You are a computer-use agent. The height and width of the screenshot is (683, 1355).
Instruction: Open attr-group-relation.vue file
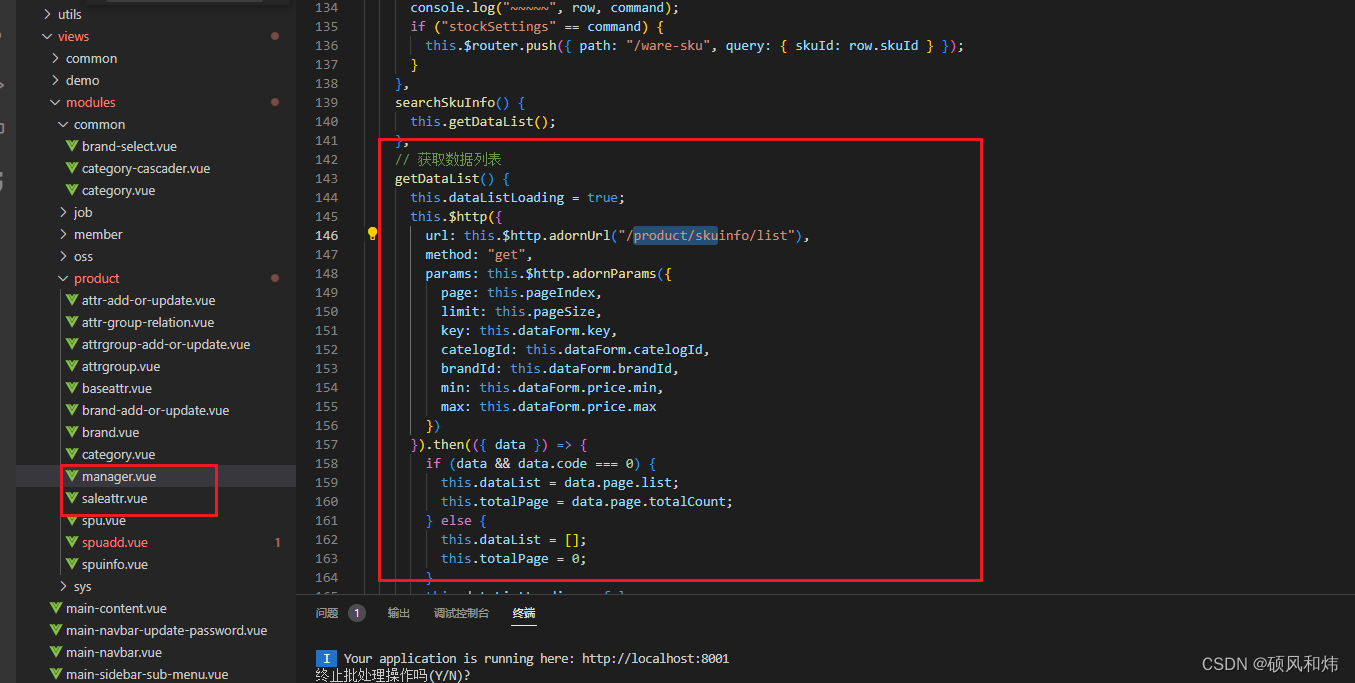coord(148,322)
